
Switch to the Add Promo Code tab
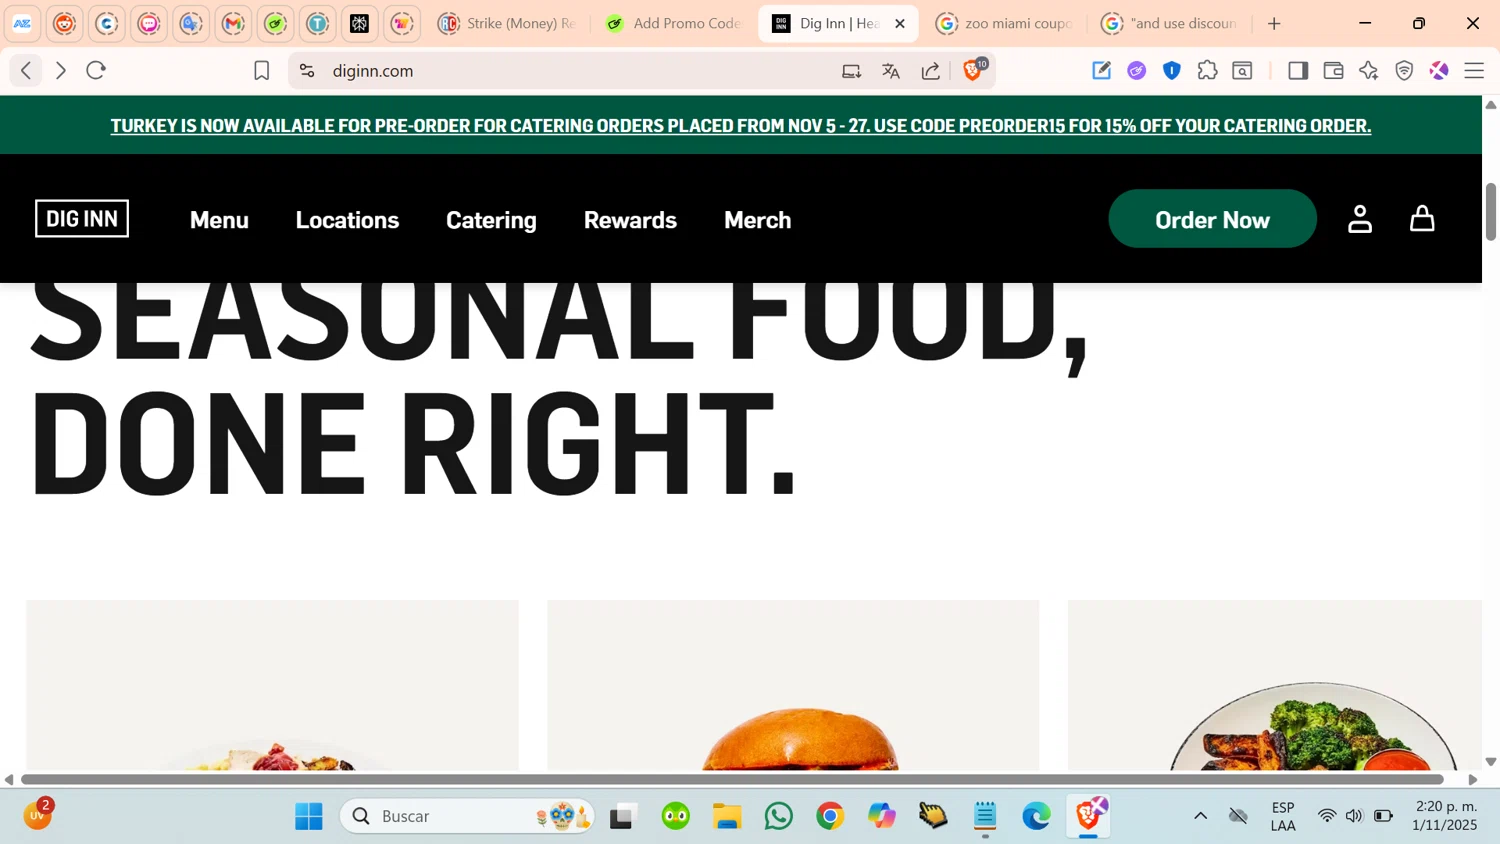pyautogui.click(x=673, y=23)
